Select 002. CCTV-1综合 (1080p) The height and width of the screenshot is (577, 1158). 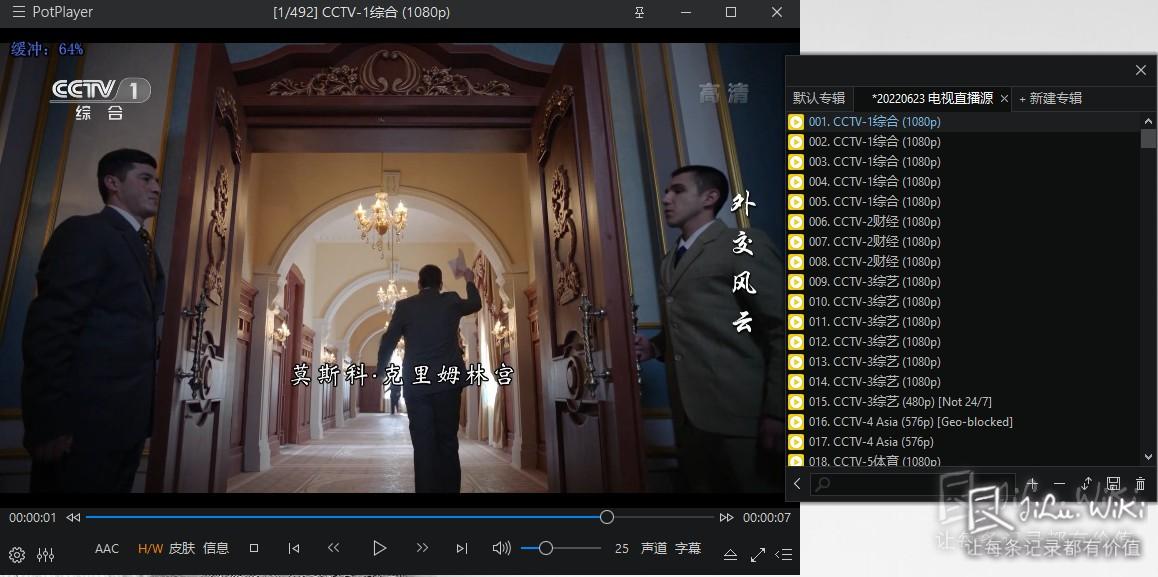tap(964, 142)
